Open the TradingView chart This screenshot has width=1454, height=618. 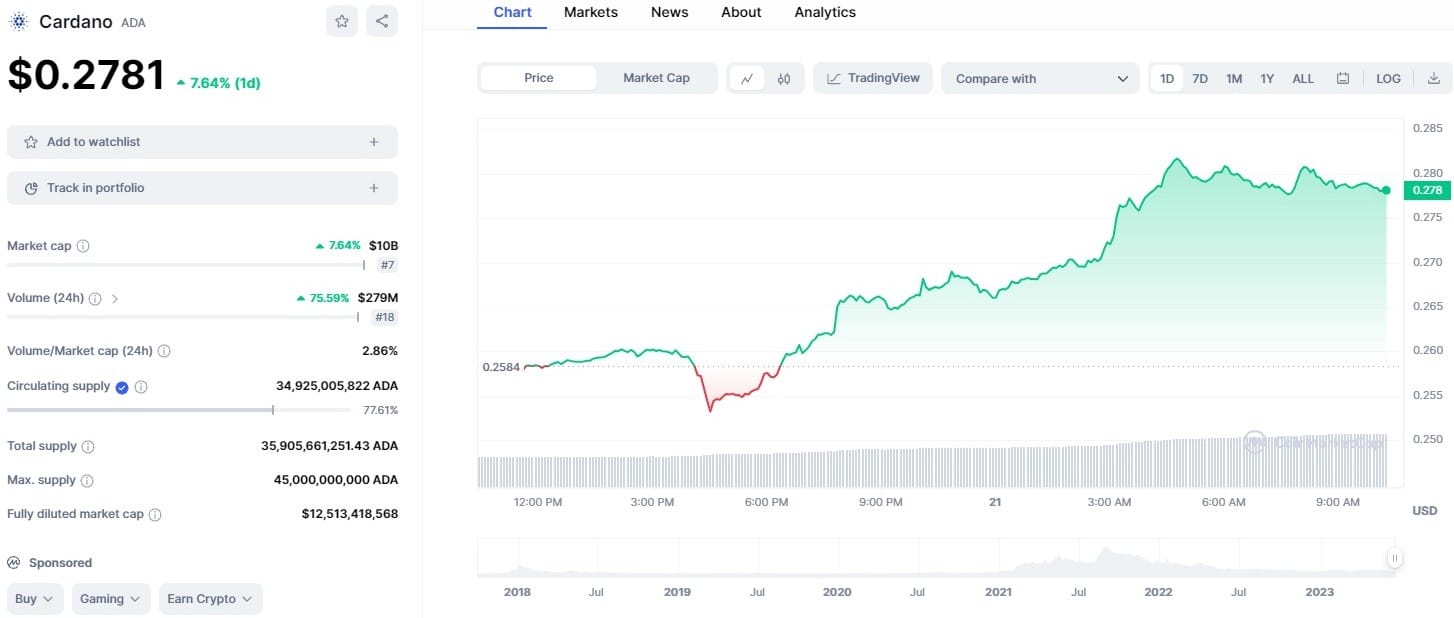click(x=873, y=78)
